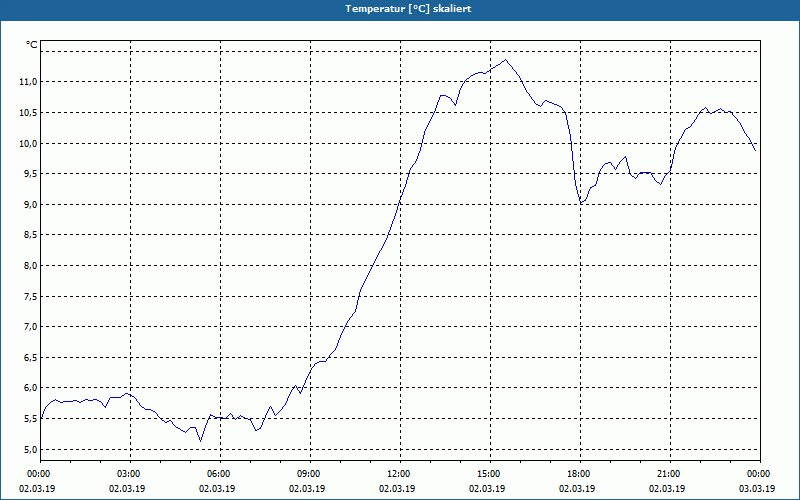Select the '11,0' y-axis label
The height and width of the screenshot is (500, 800).
[x=29, y=82]
